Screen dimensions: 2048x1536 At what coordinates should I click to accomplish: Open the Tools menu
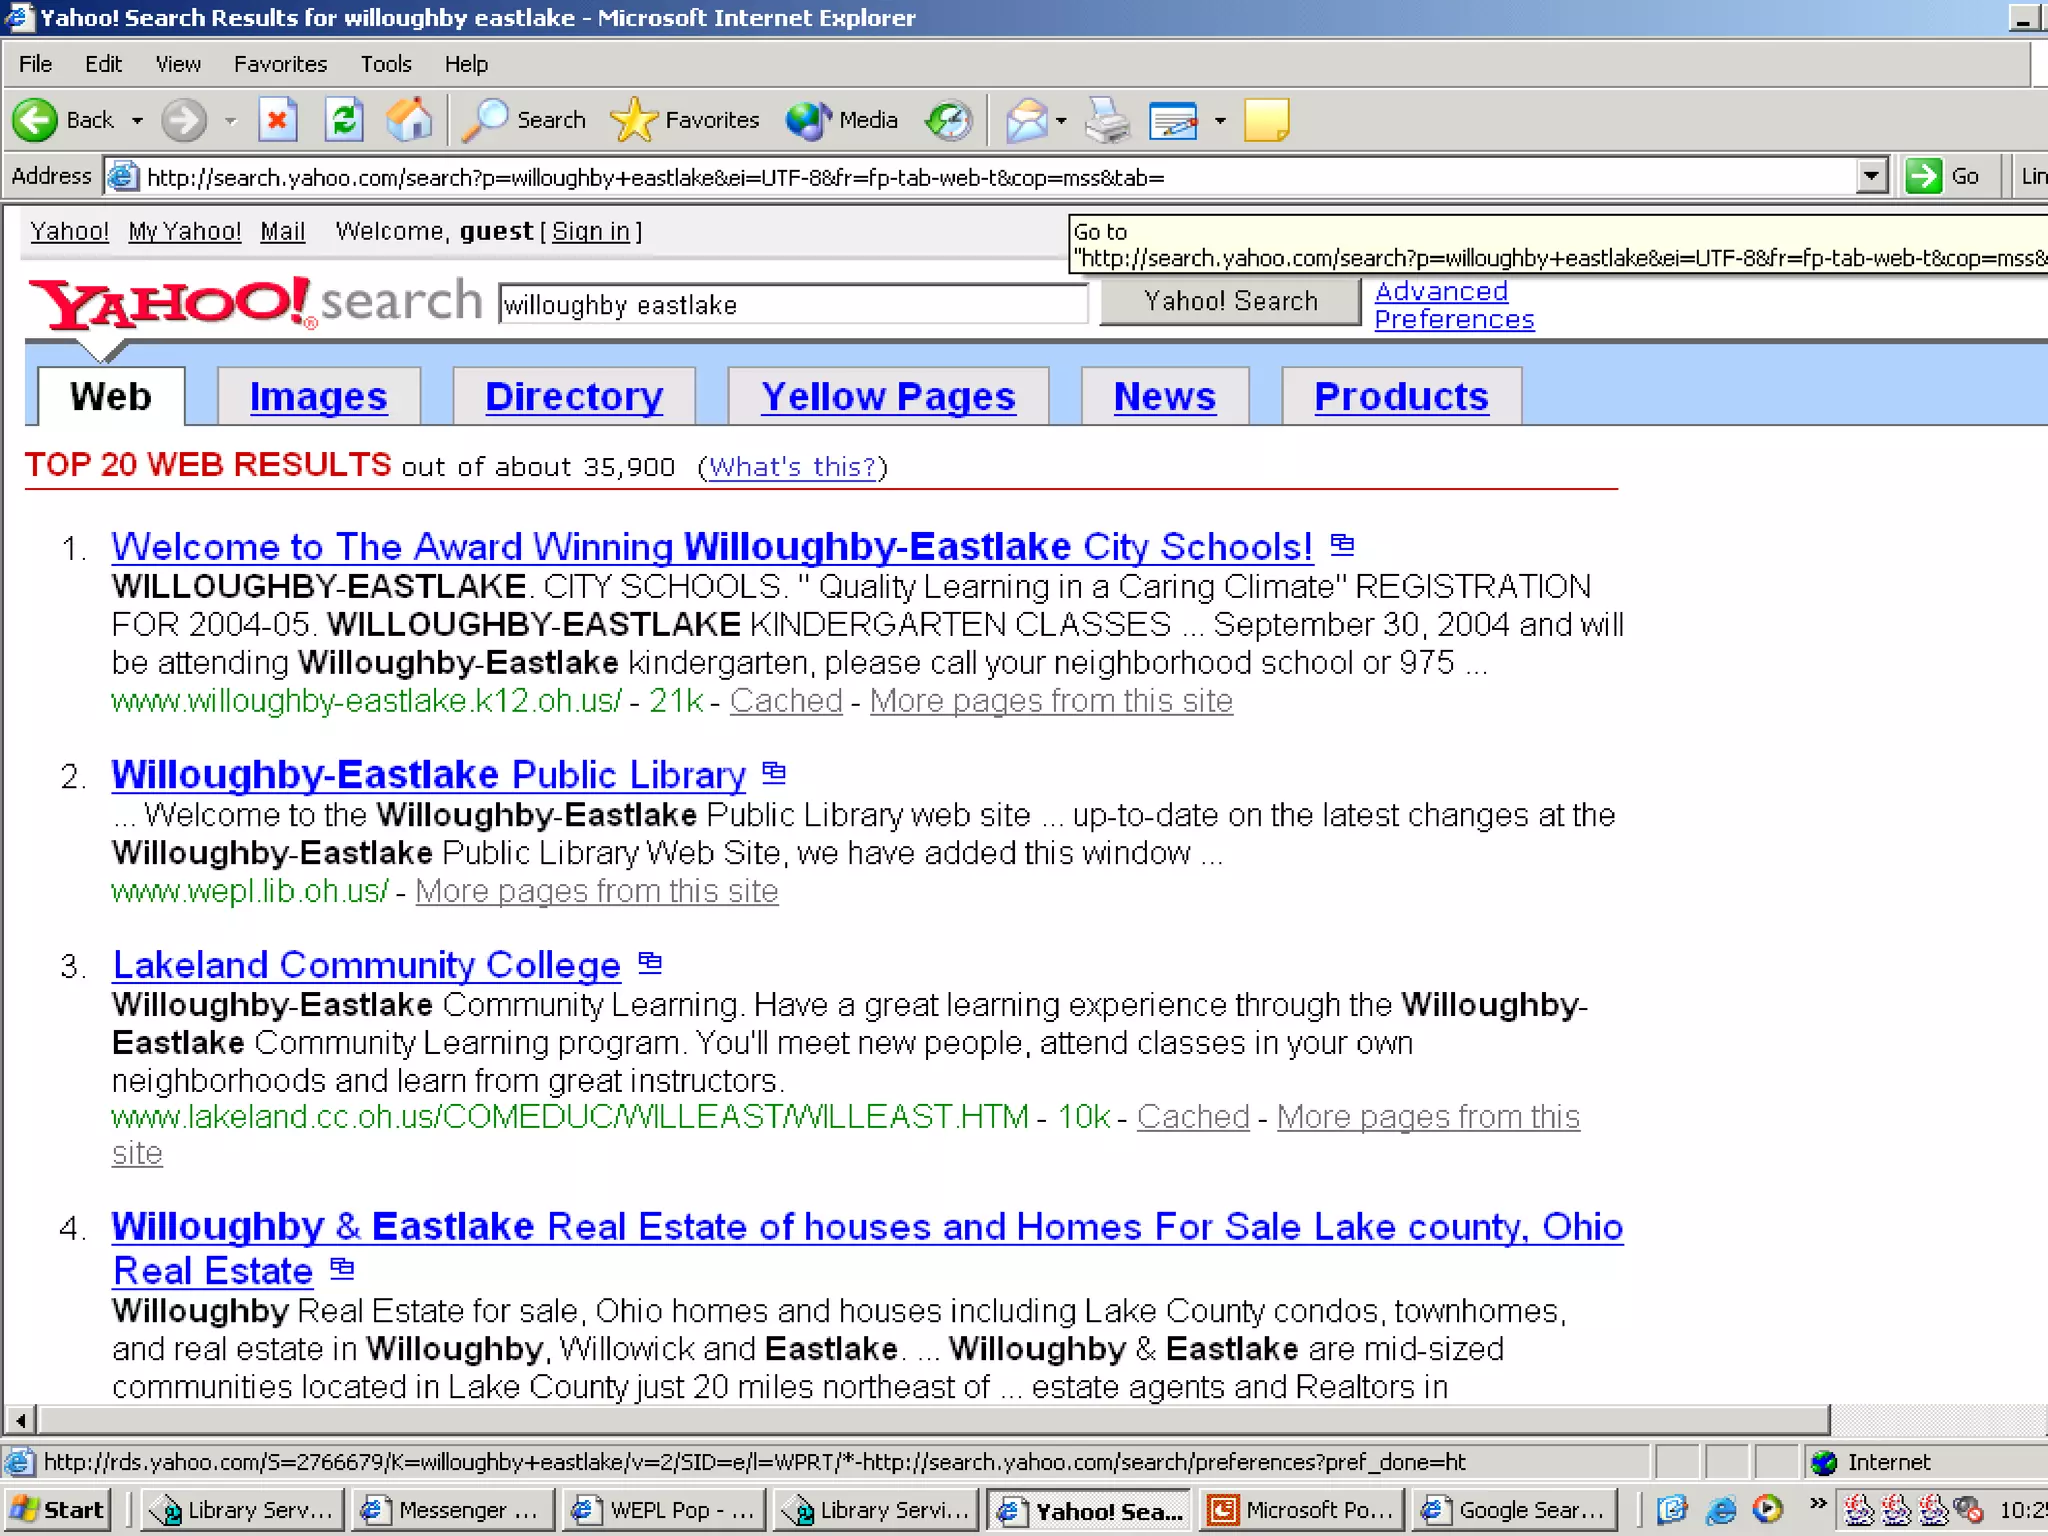385,64
